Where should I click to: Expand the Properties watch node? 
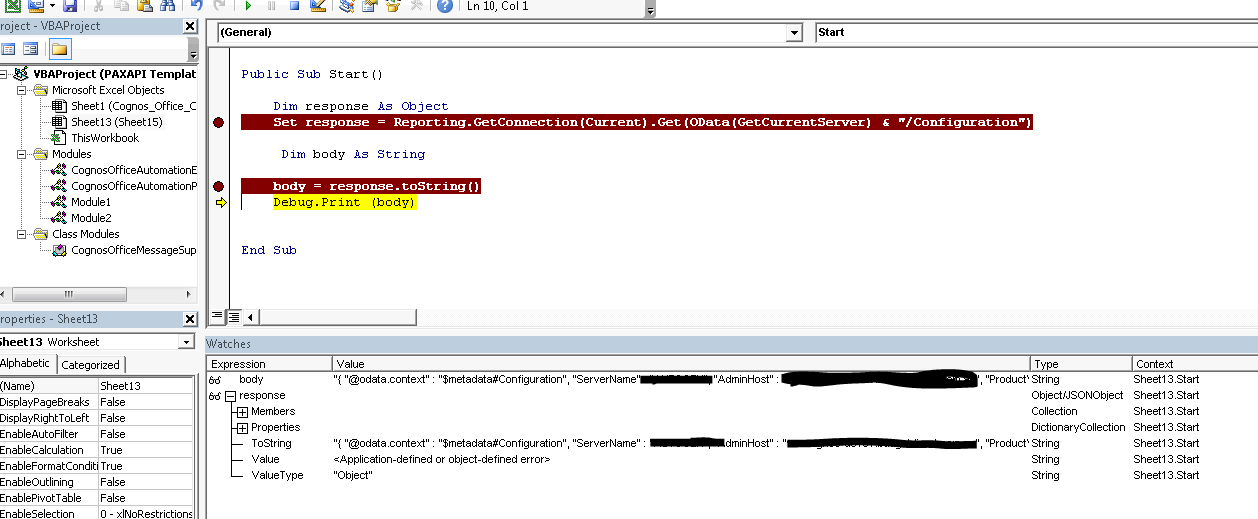click(242, 428)
